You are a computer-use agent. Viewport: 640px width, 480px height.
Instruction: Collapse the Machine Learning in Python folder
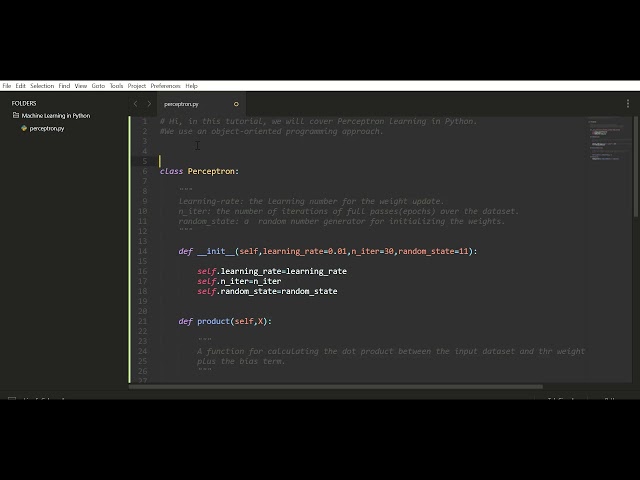pos(56,116)
